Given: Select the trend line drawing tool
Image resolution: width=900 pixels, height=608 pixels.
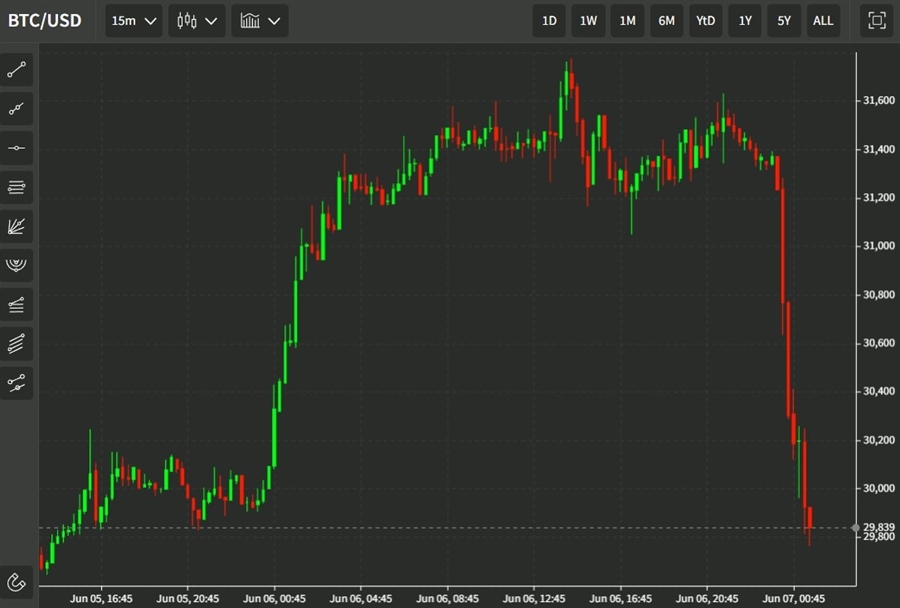Looking at the screenshot, I should [18, 70].
